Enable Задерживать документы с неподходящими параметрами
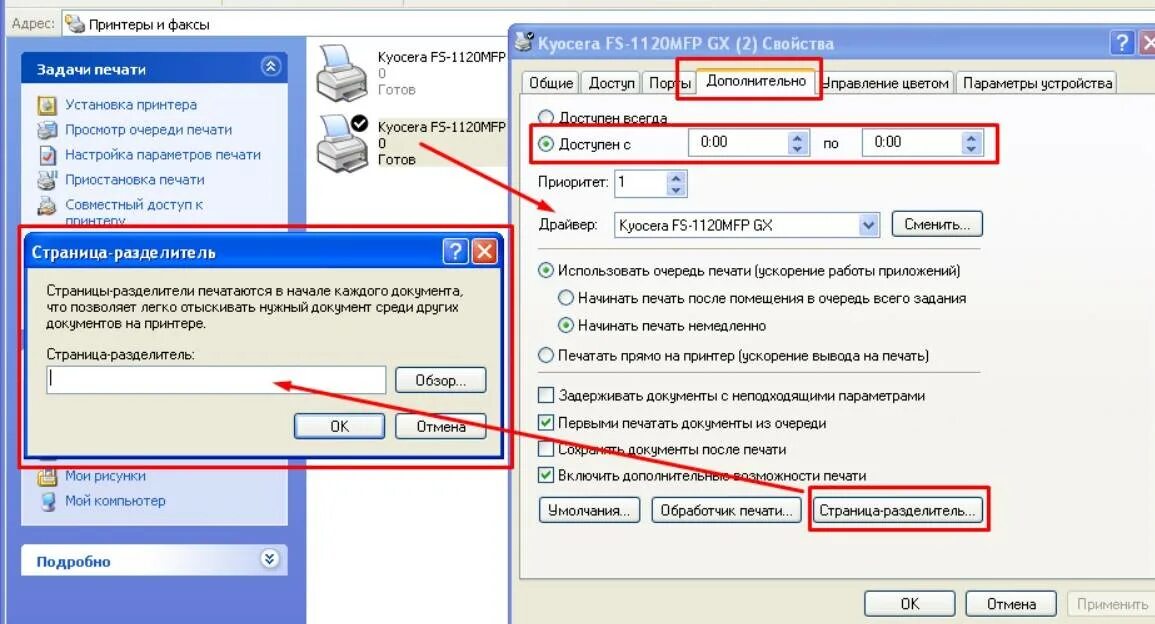 pyautogui.click(x=546, y=396)
